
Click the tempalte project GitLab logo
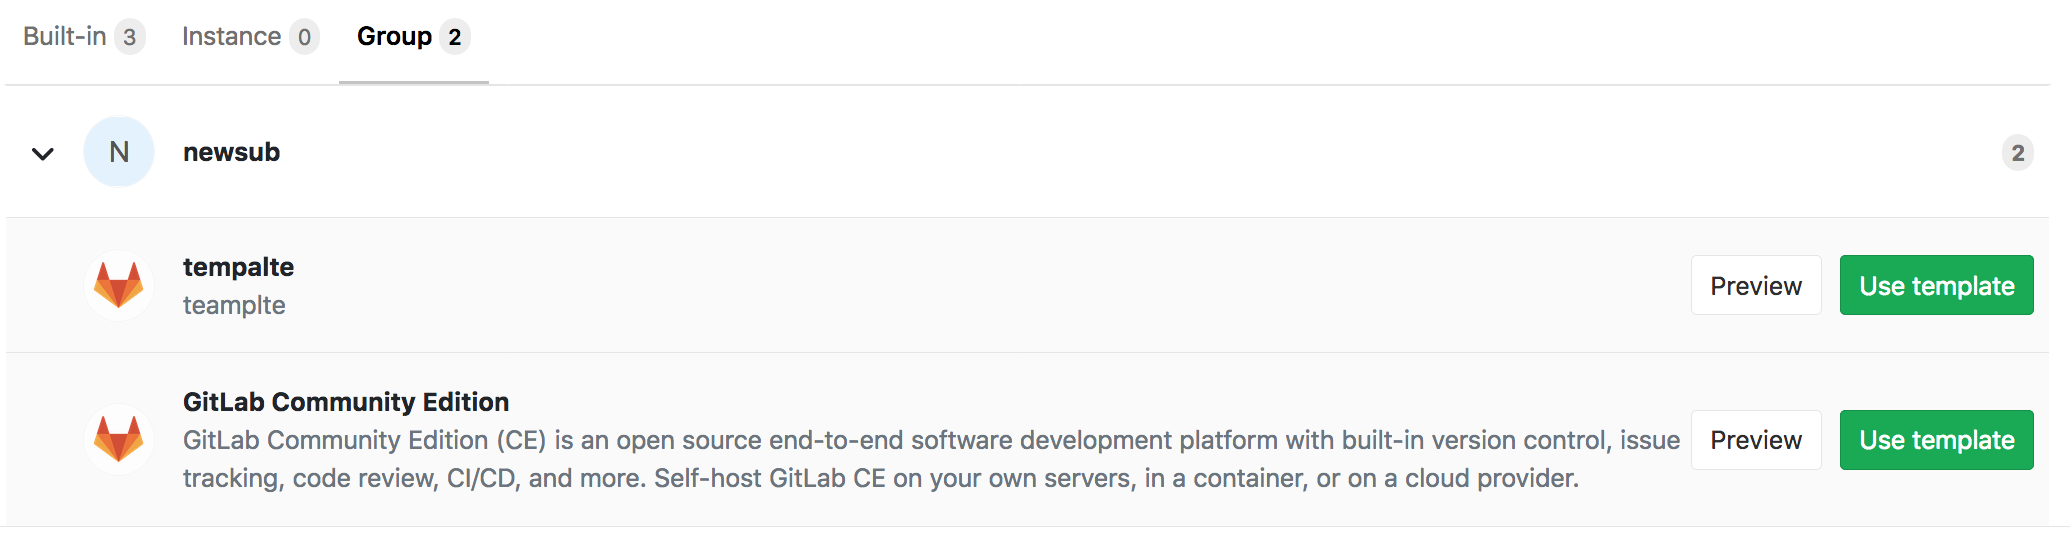click(x=119, y=285)
